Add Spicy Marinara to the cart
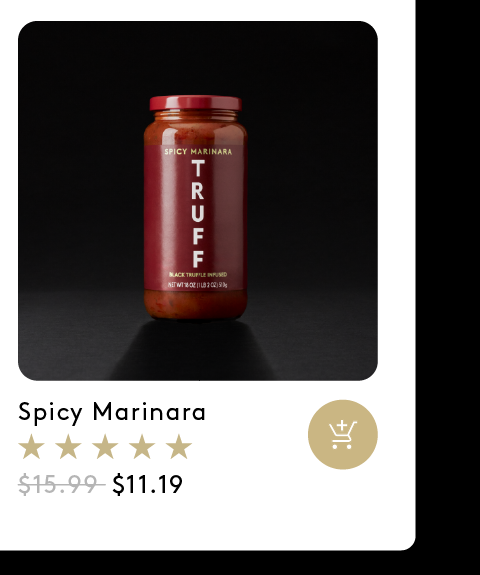The height and width of the screenshot is (575, 480). tap(342, 435)
